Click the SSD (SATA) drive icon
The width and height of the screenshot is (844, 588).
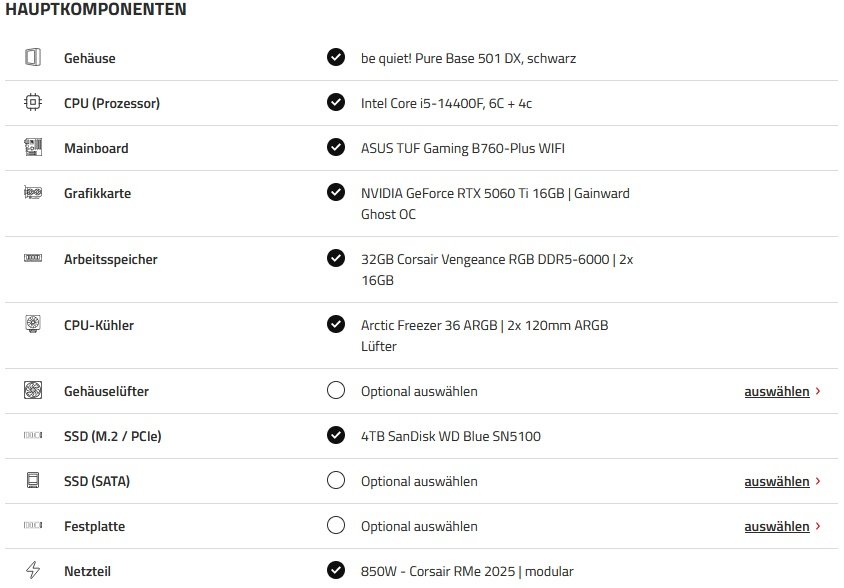pyautogui.click(x=33, y=480)
